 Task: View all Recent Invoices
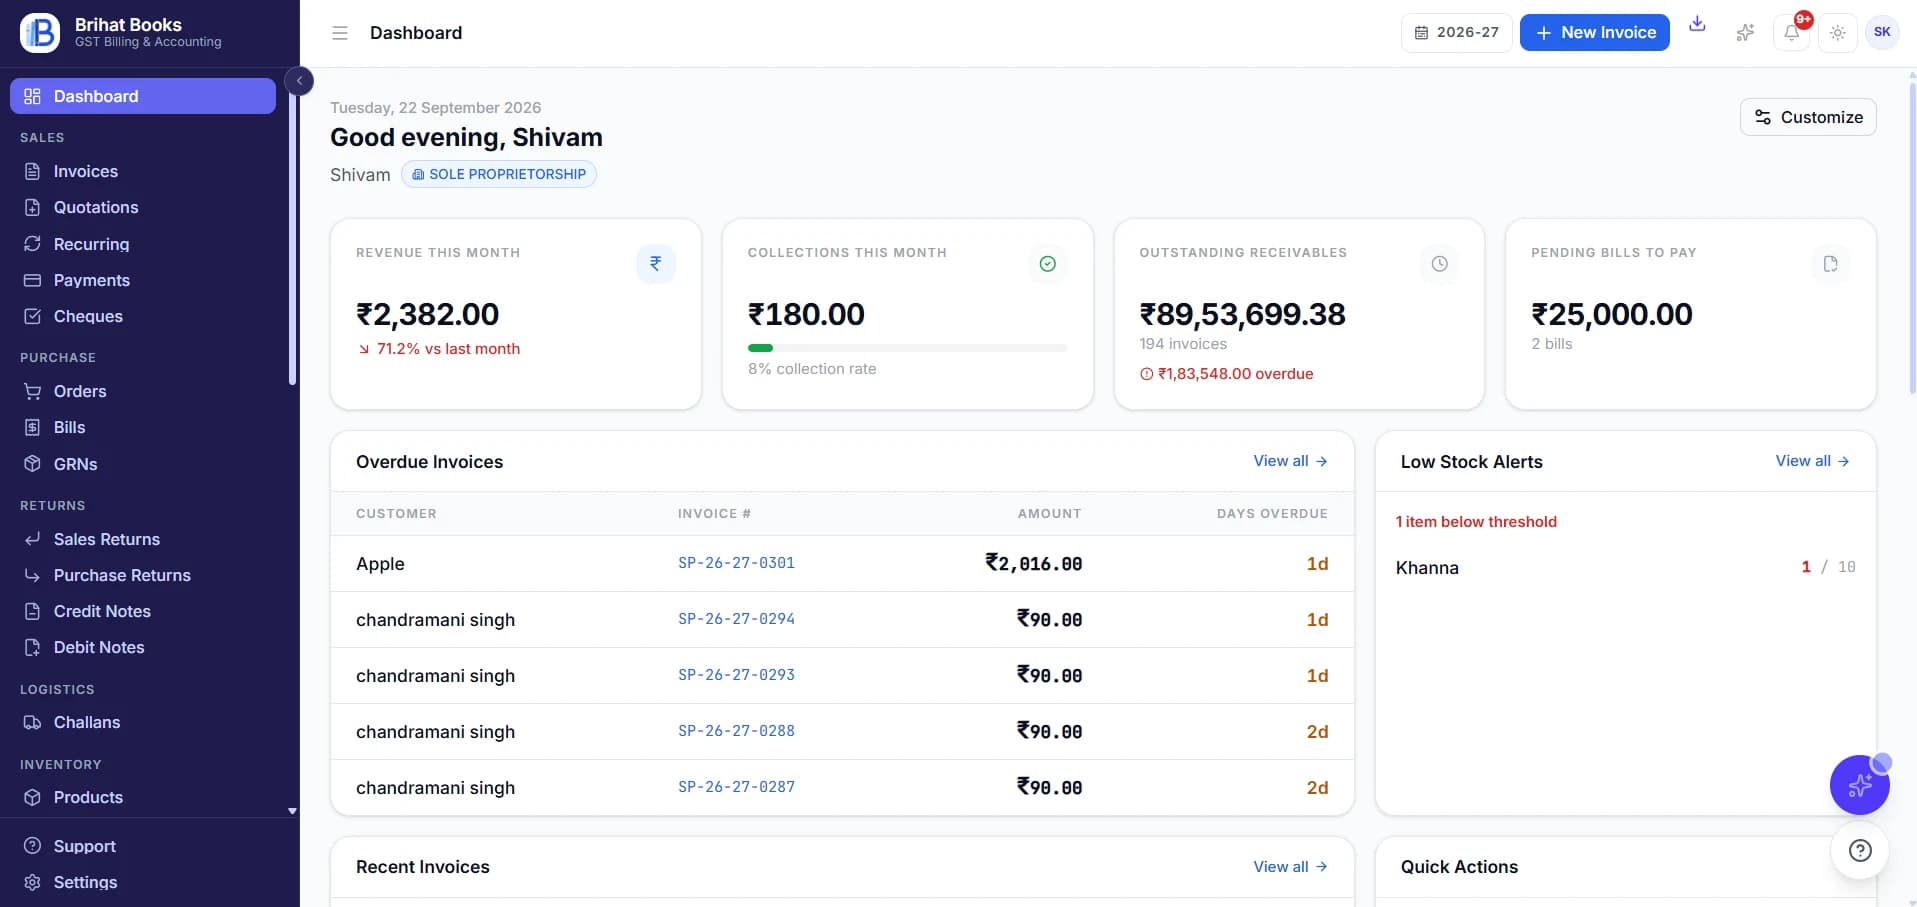pos(1290,867)
